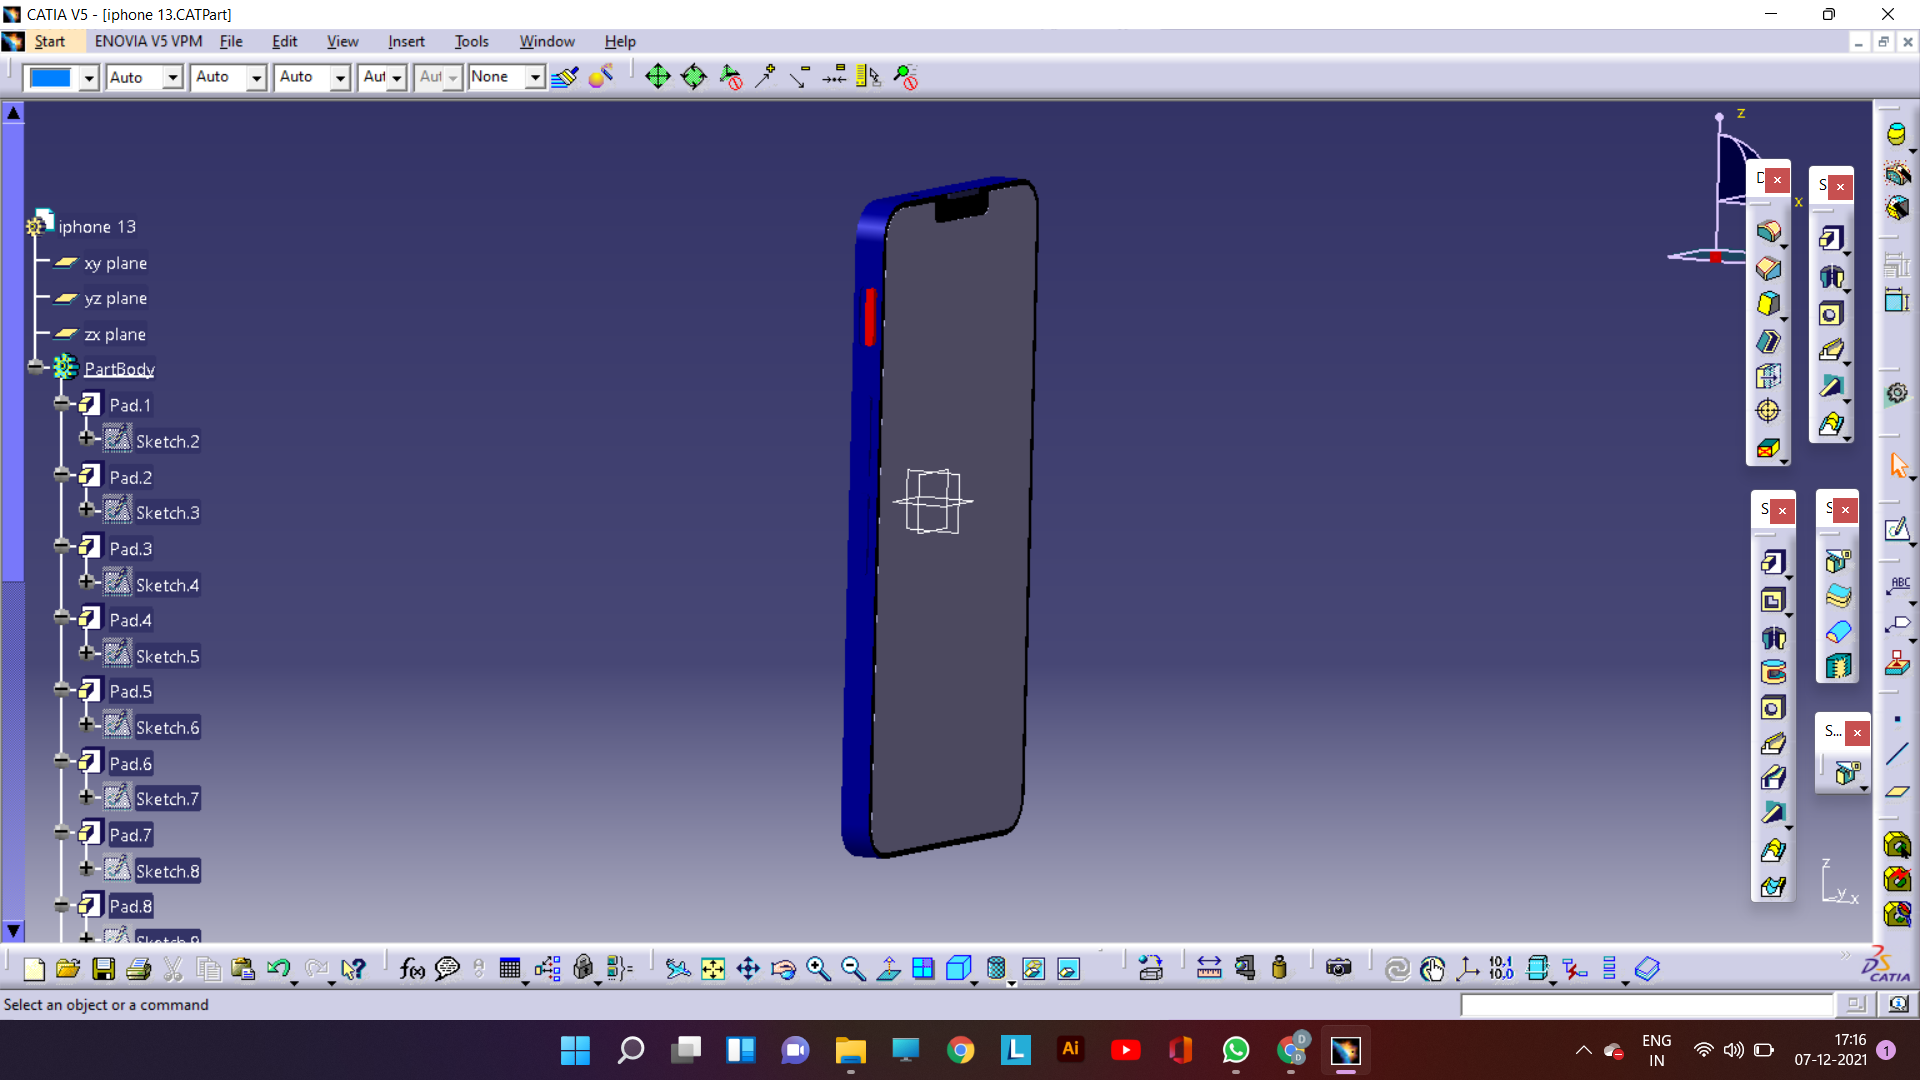Save the part with the floppy icon

coord(103,968)
